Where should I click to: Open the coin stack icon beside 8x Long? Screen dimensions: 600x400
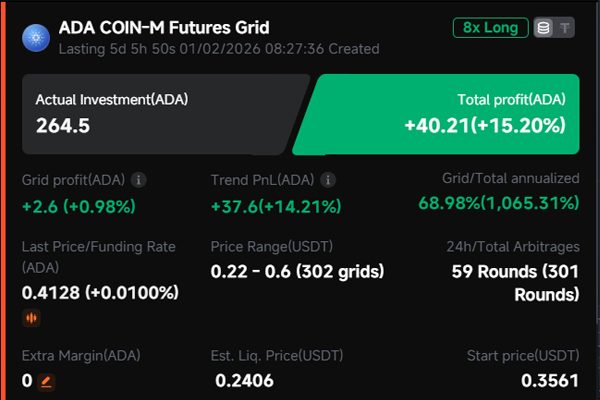coord(541,28)
